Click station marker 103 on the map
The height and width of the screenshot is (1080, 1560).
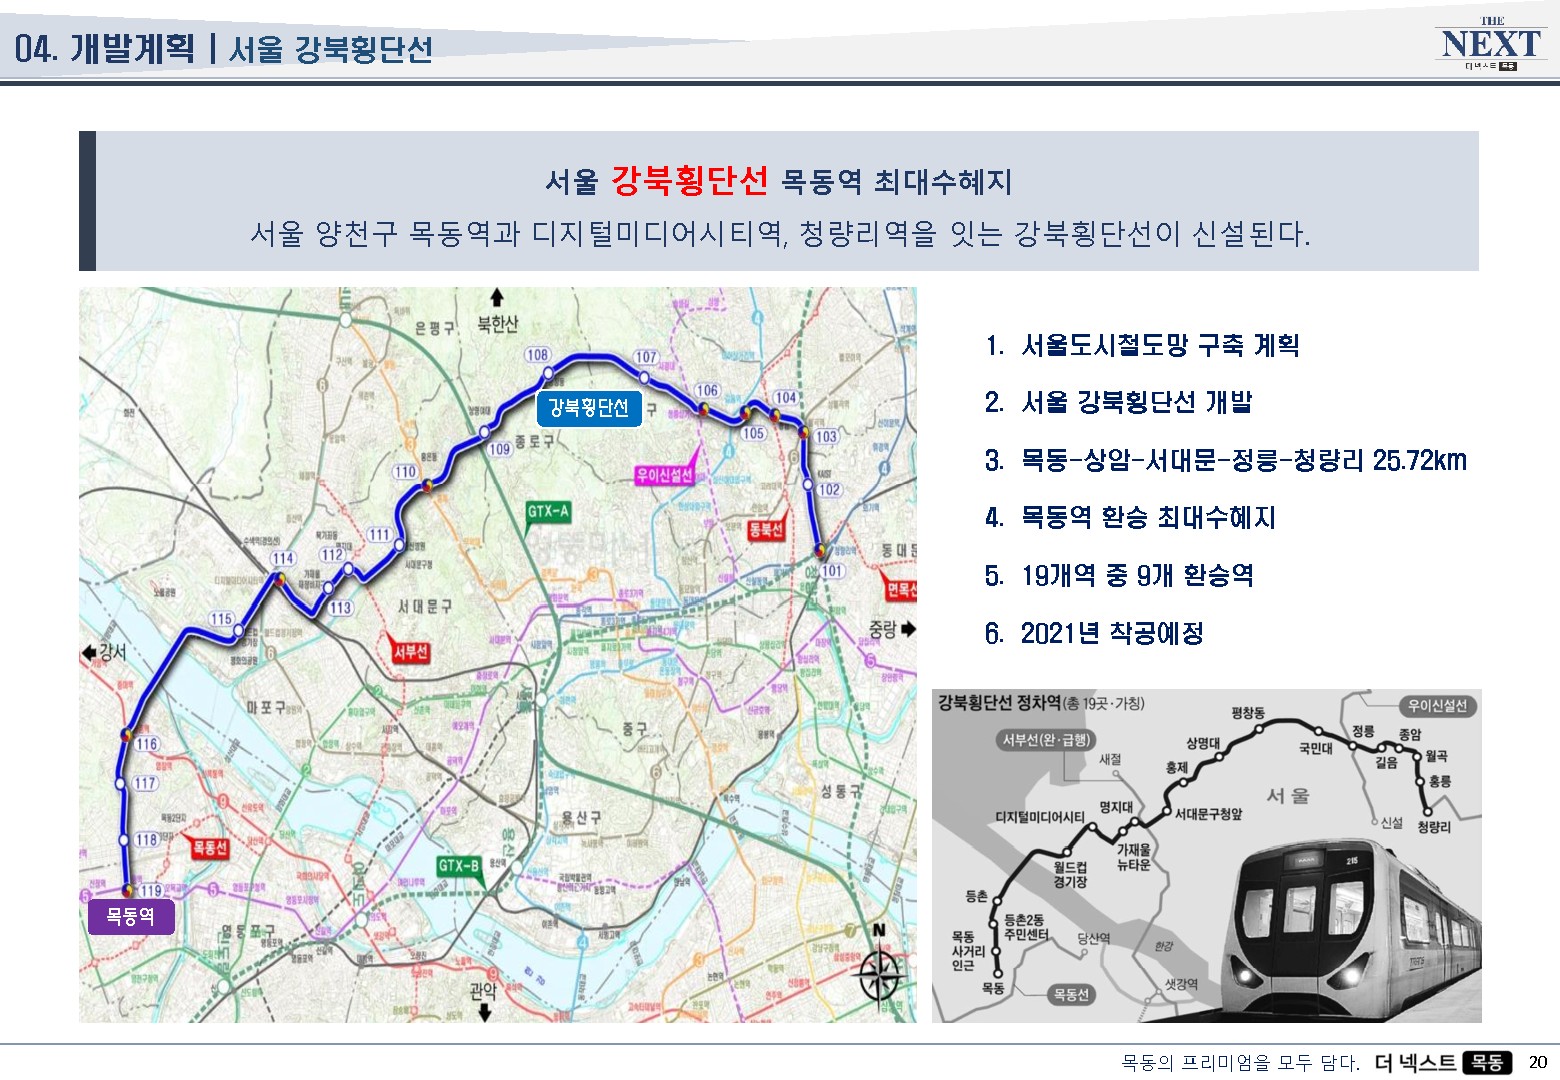coord(826,436)
